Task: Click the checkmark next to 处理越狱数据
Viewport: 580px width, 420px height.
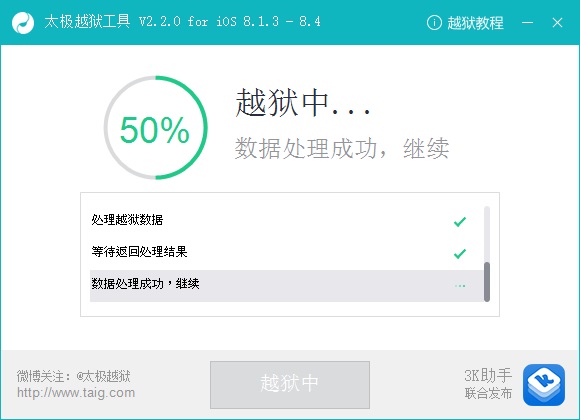Action: (x=460, y=221)
